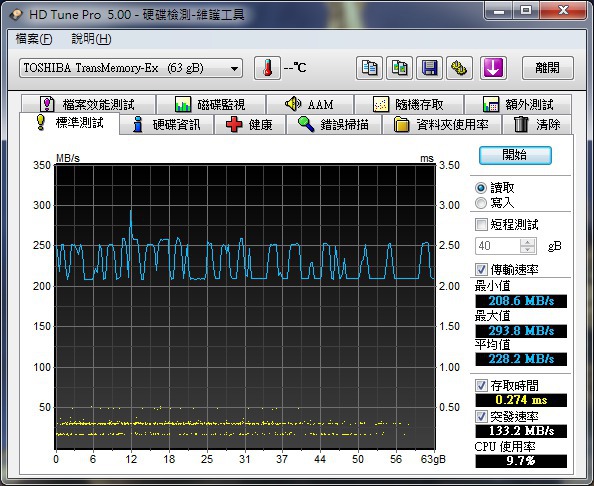Decrease short stroke size with down arrow
594x486 pixels.
tap(527, 250)
